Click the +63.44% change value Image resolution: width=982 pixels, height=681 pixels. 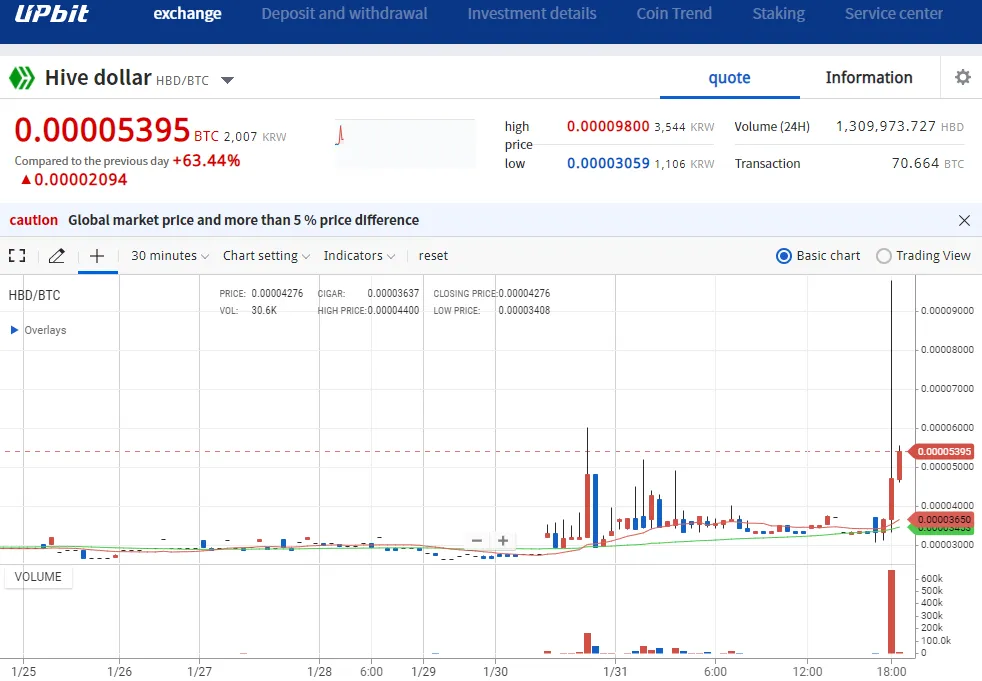206,161
